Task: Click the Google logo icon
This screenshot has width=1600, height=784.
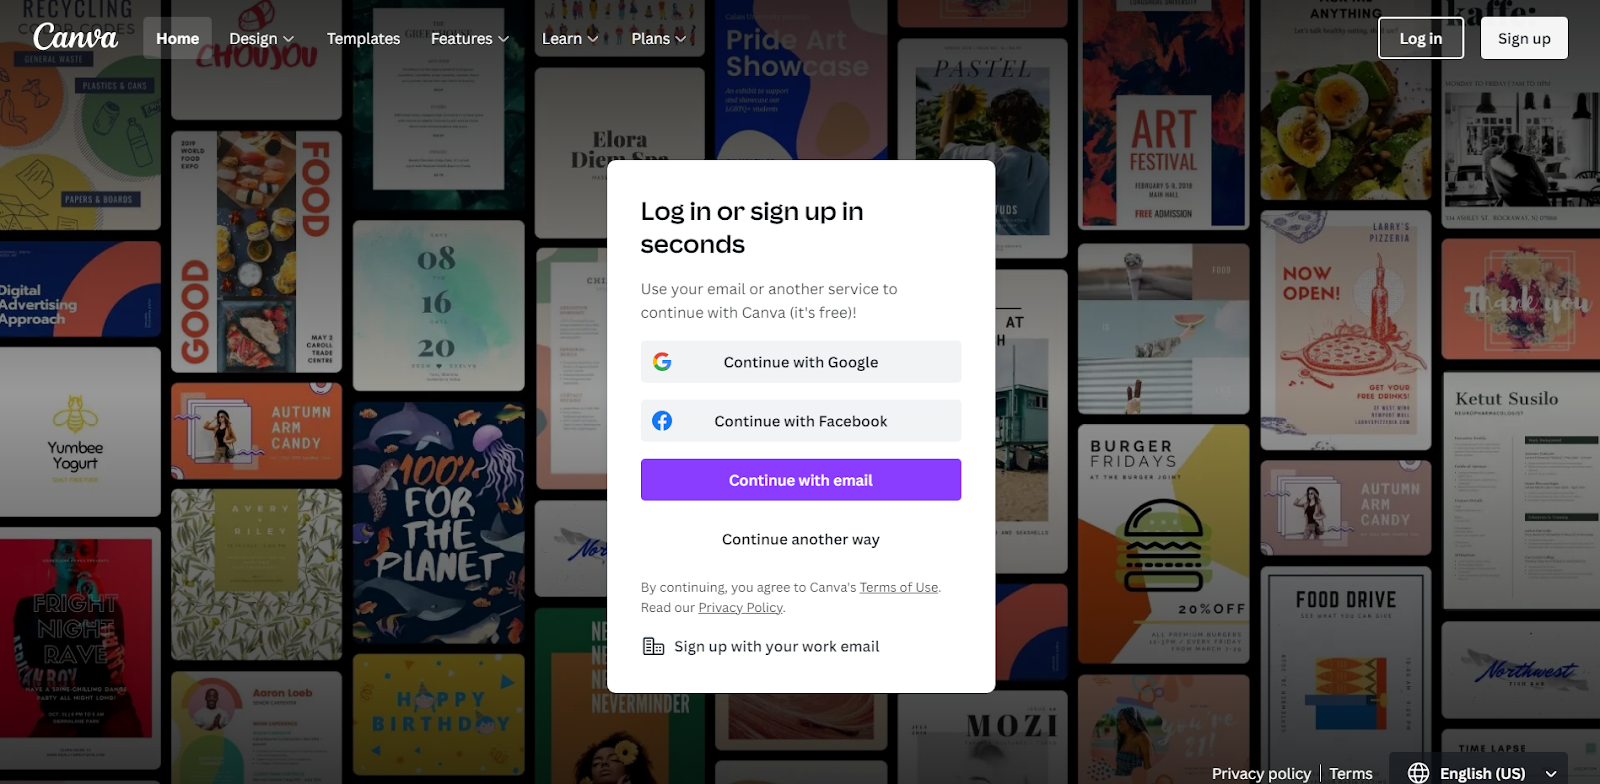Action: [662, 362]
